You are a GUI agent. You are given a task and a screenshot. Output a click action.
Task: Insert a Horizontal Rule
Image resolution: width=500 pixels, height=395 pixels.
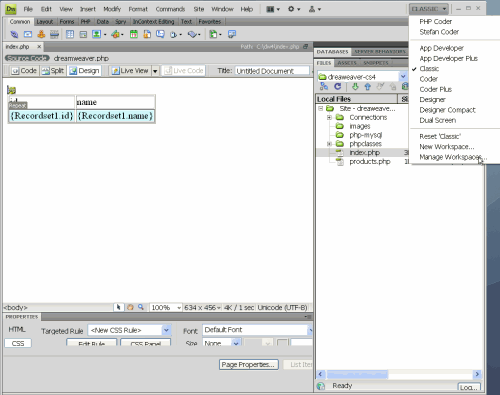pos(54,34)
